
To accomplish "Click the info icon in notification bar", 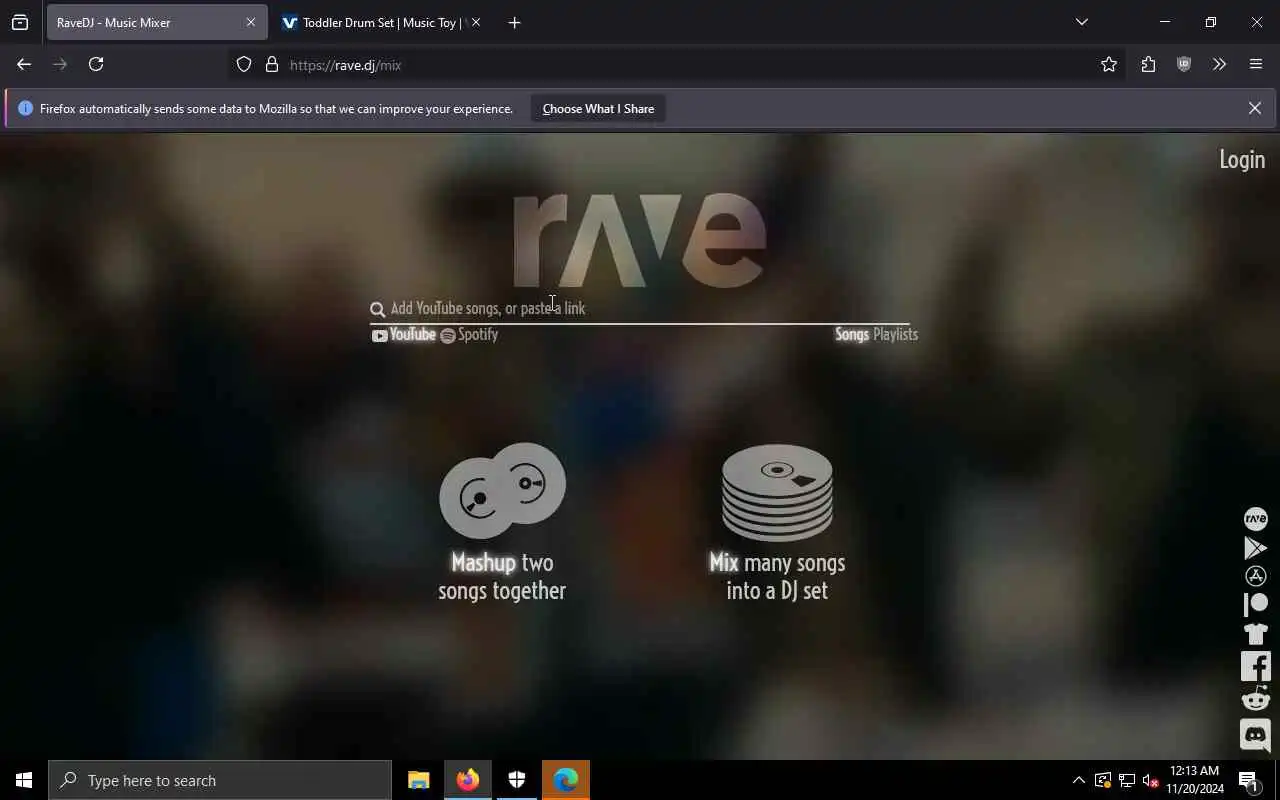I will pos(25,109).
